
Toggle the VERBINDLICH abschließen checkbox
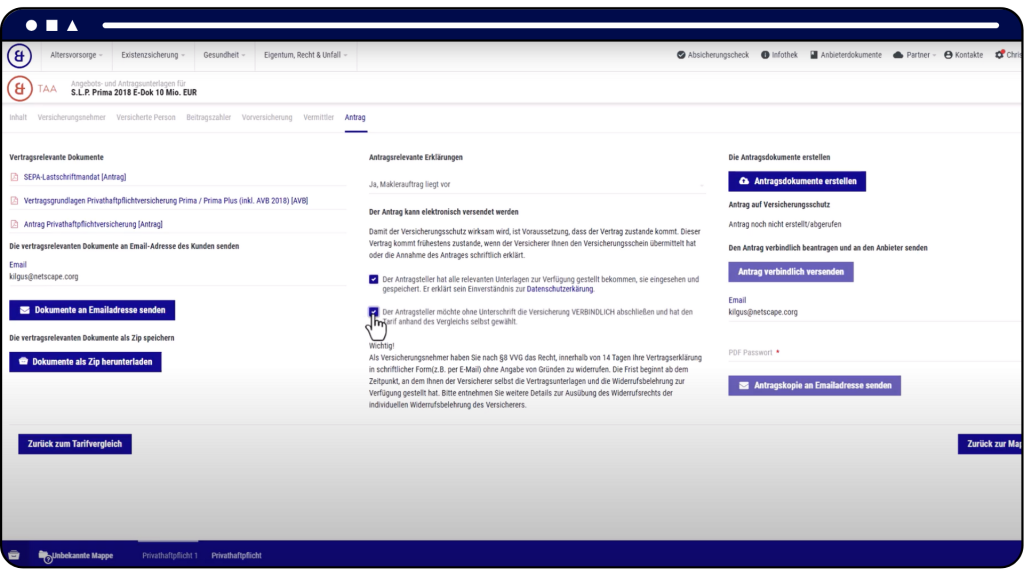coord(374,312)
